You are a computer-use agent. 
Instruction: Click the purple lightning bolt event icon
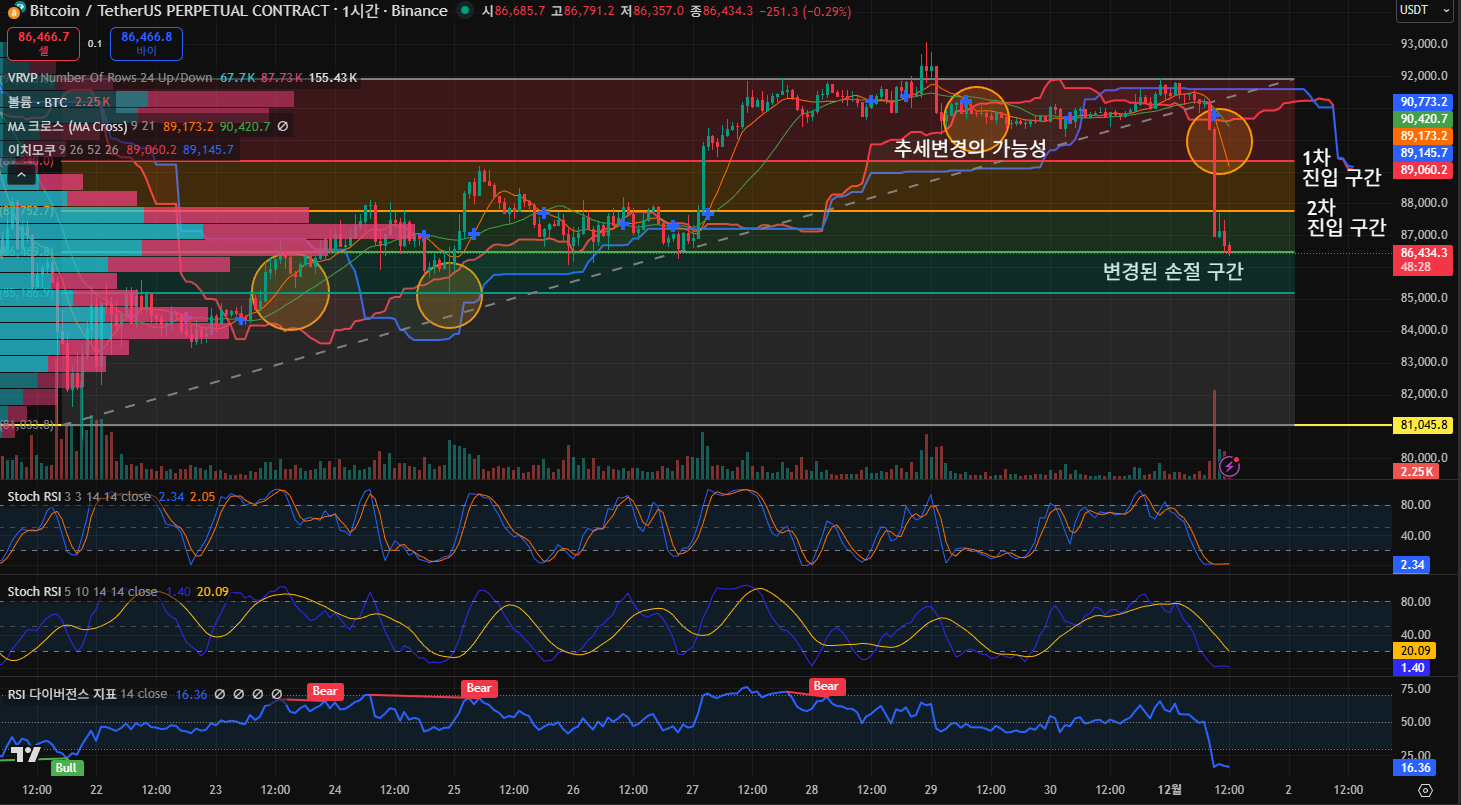1230,466
